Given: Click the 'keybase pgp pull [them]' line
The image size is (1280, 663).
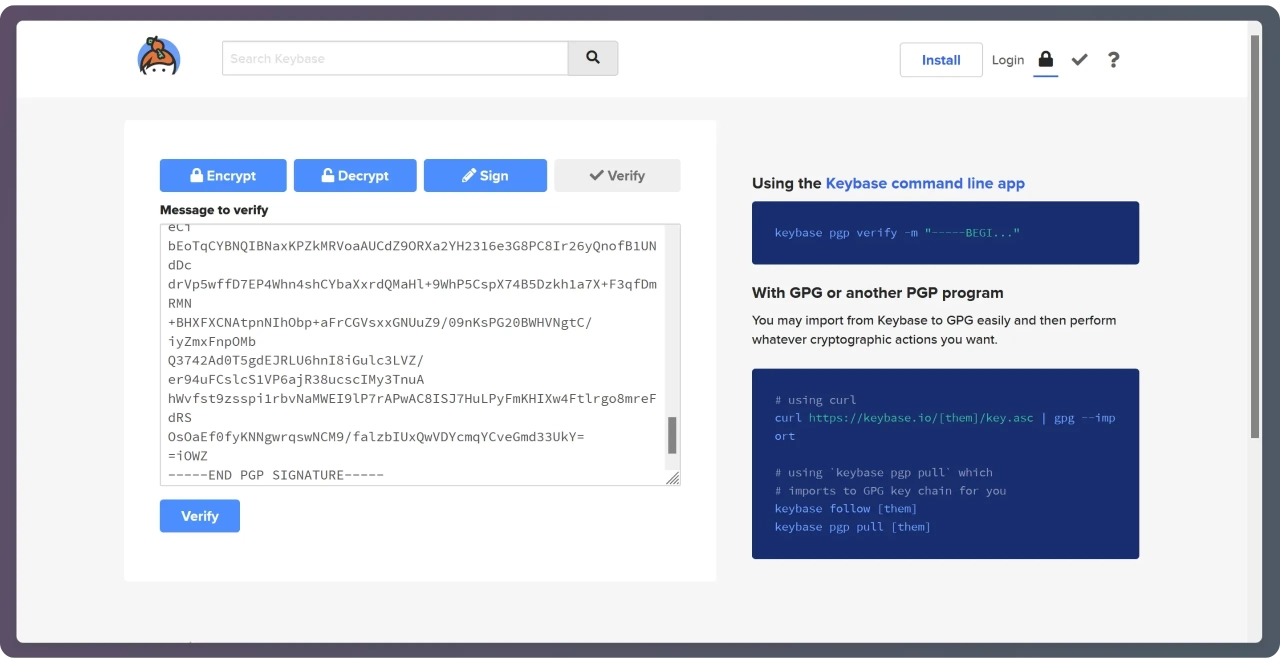Looking at the screenshot, I should pos(853,526).
